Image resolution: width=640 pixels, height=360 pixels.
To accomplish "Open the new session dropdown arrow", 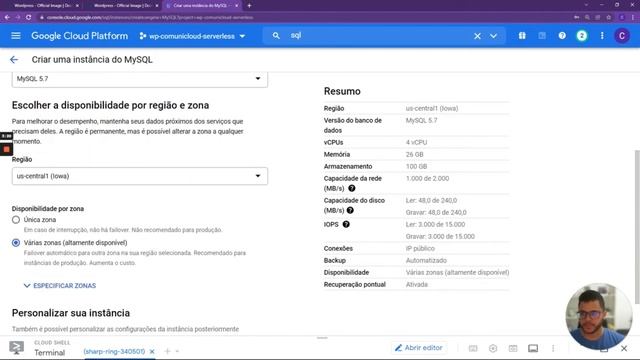I will (177, 351).
